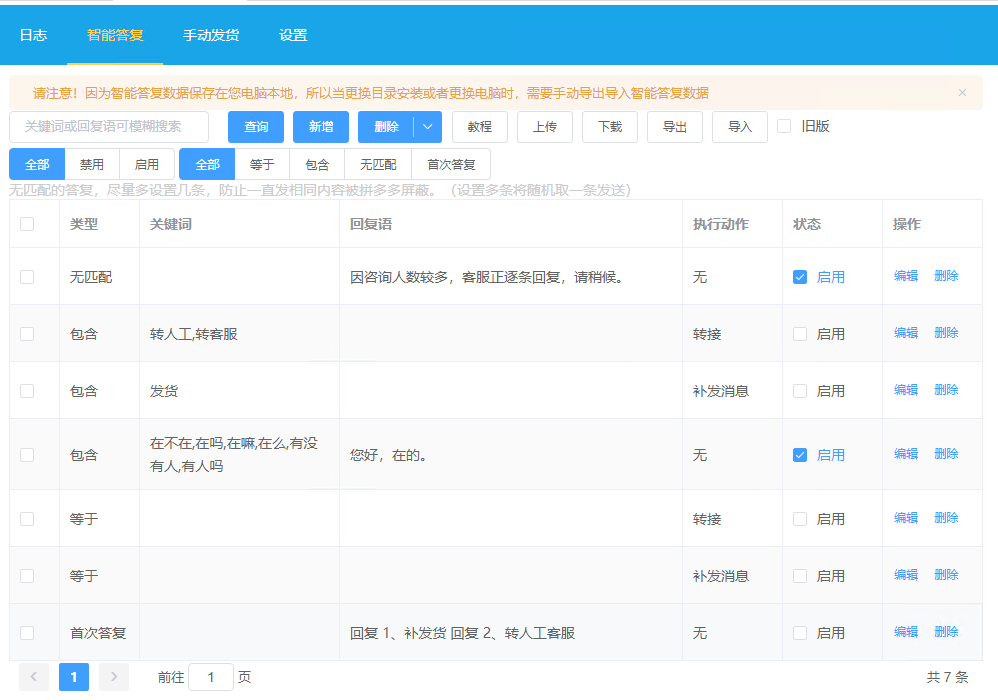This screenshot has width=998, height=700.
Task: Expand the 删除 button dropdown arrow
Action: point(428,127)
